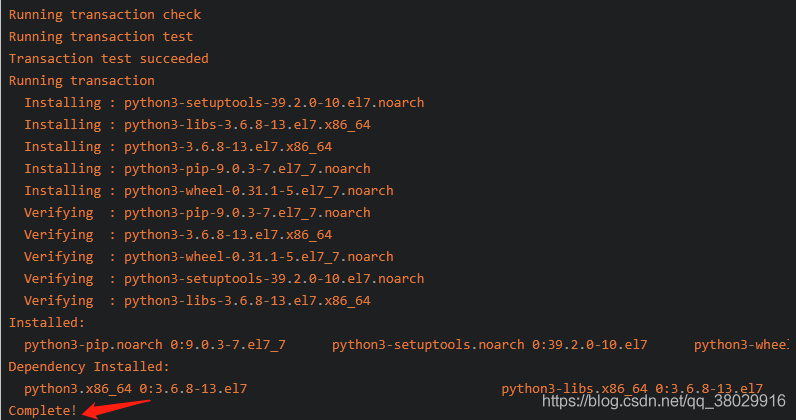The width and height of the screenshot is (796, 420).
Task: Open the blog.csdn.net watermark link
Action: (664, 401)
